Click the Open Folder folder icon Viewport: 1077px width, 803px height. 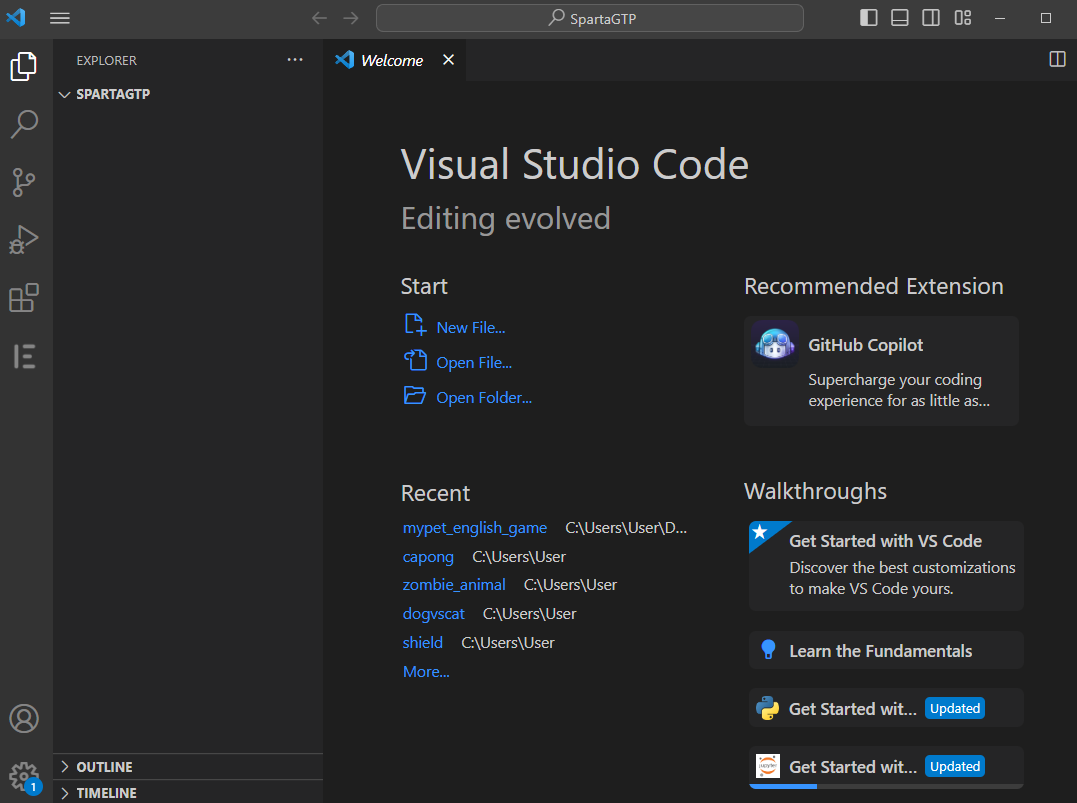point(415,396)
